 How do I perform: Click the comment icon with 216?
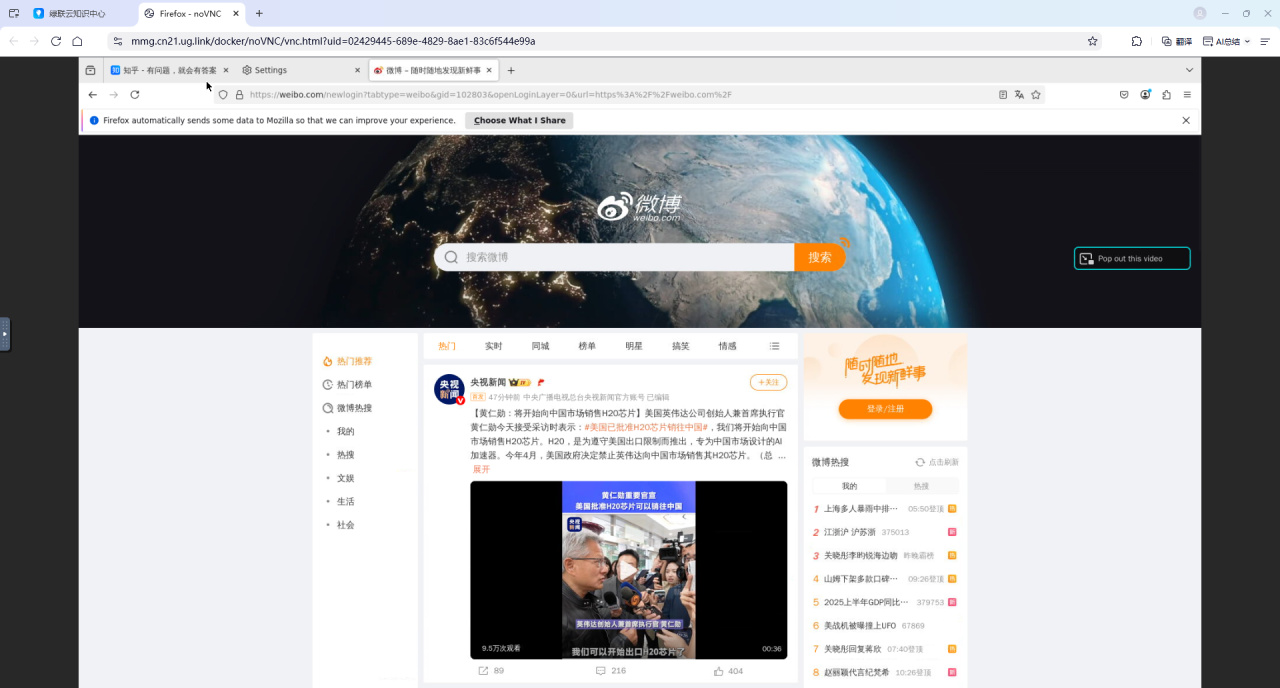click(600, 671)
